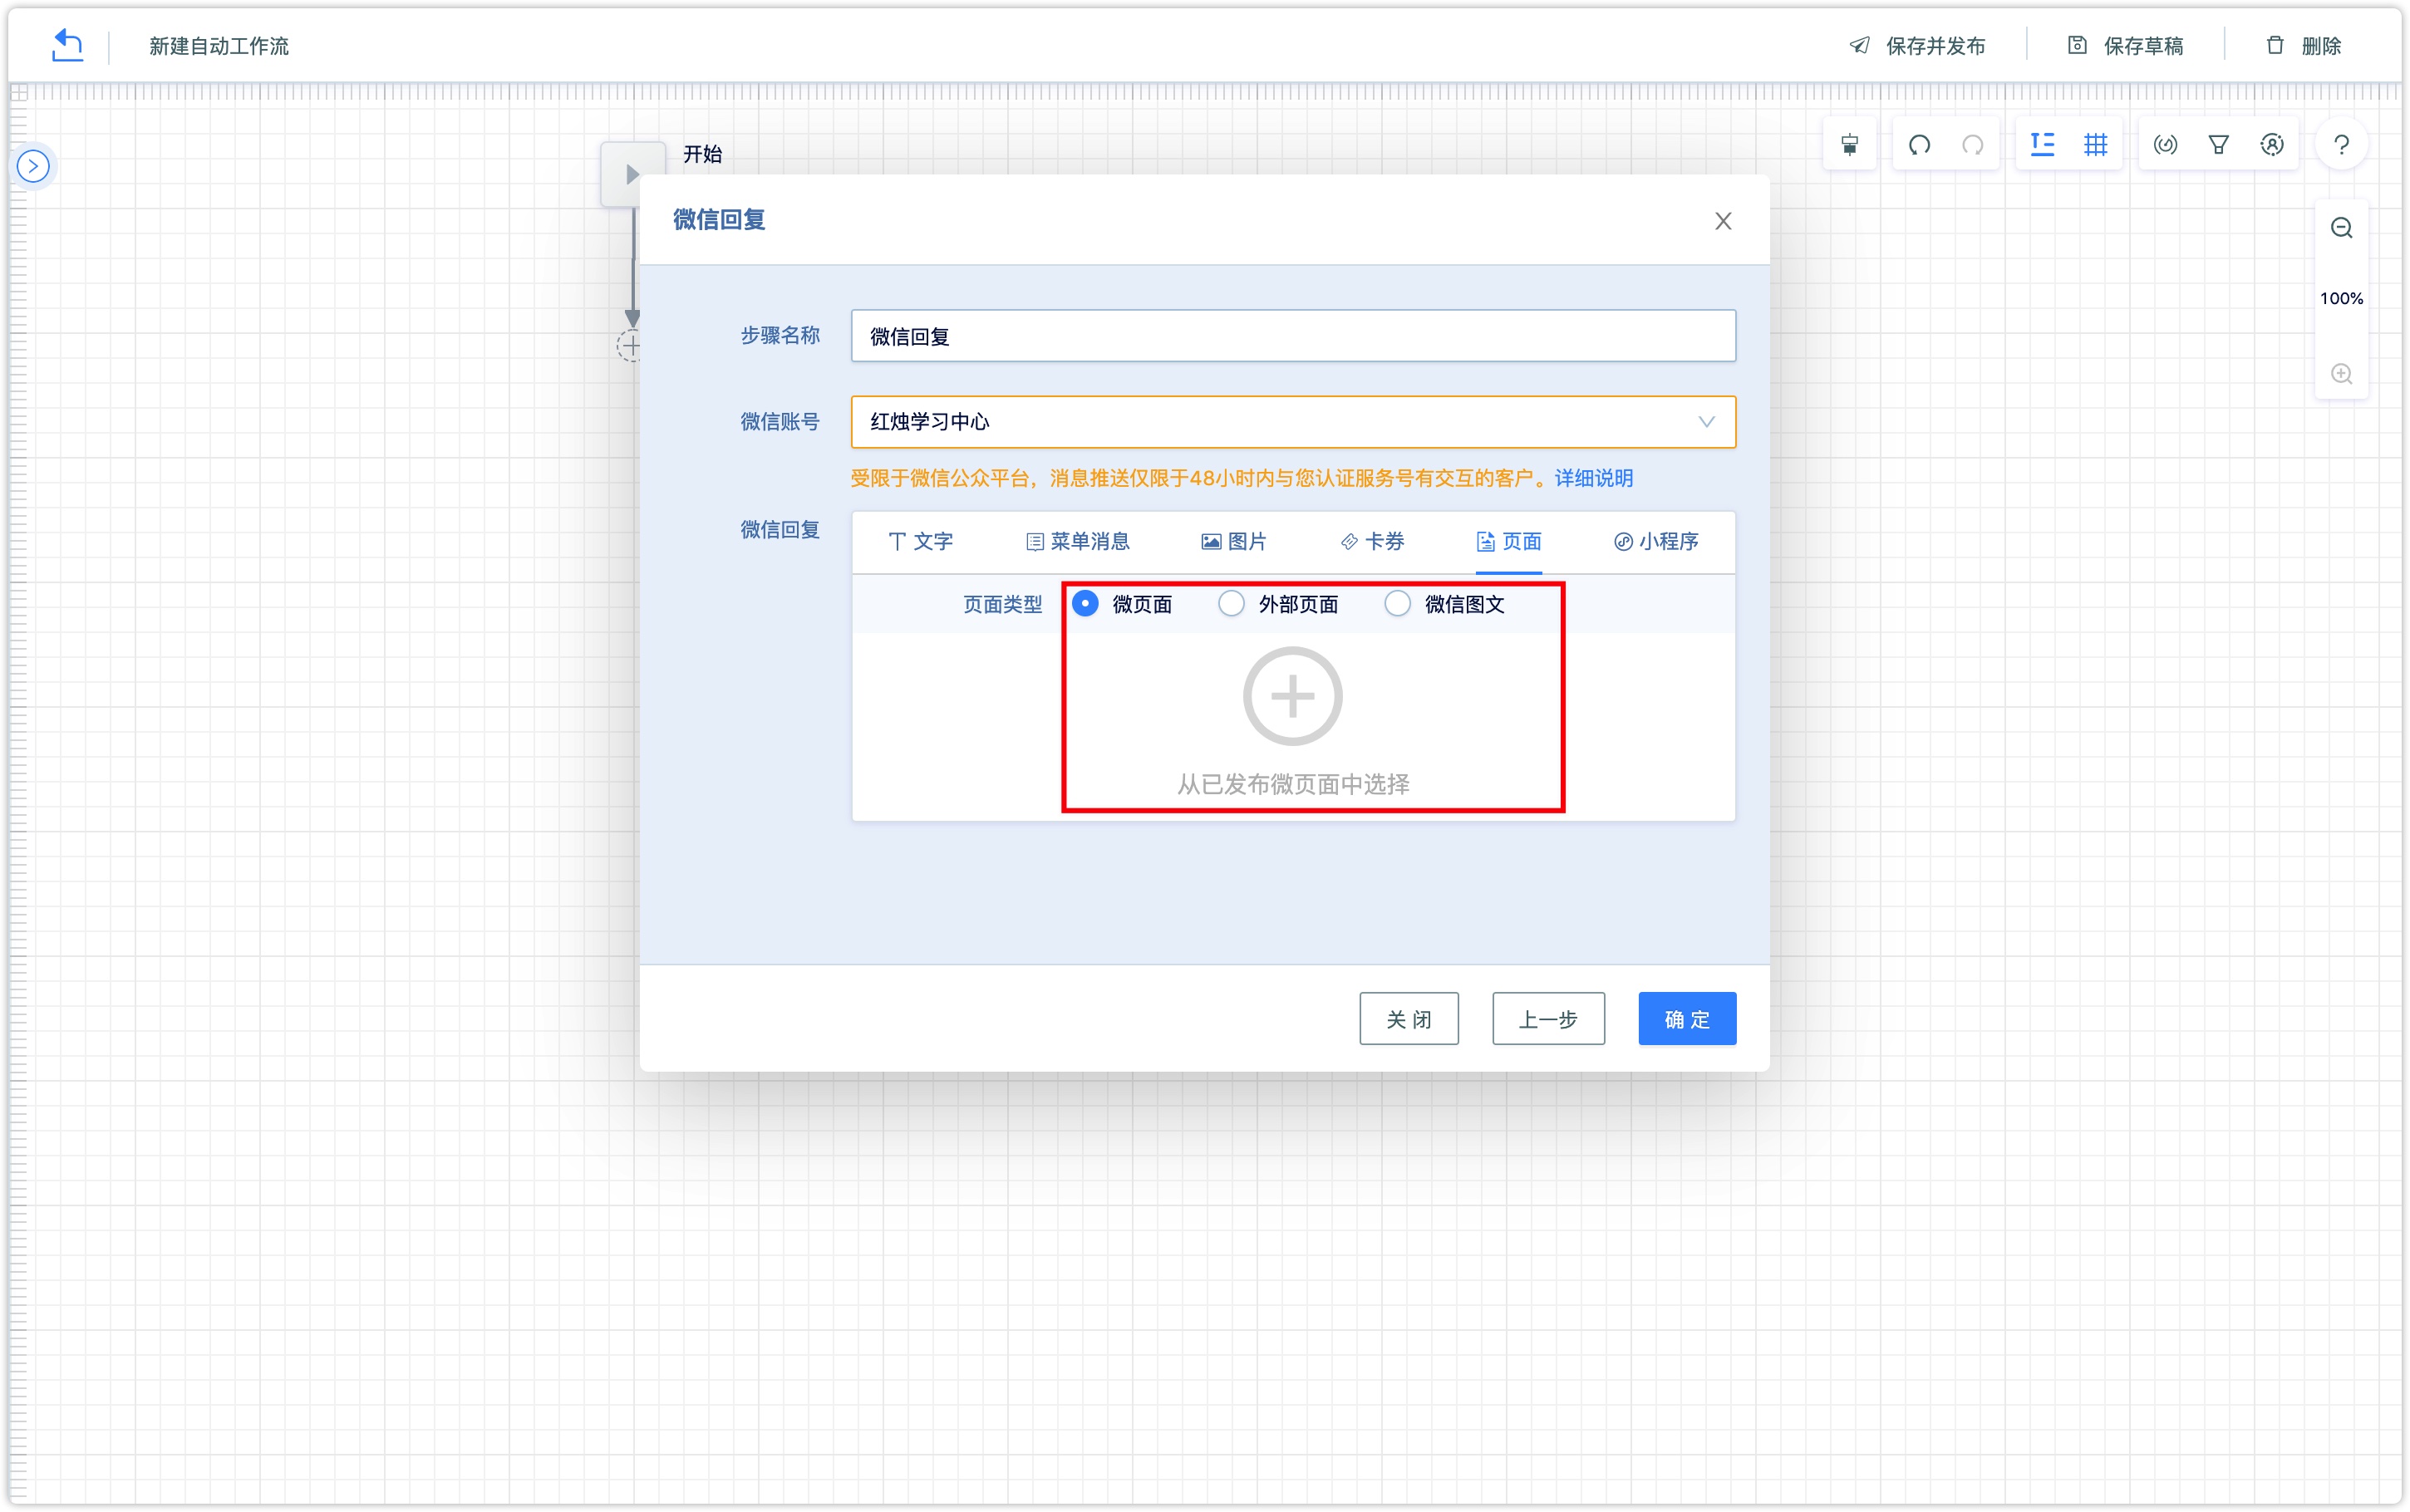Click the 开始 node label
Image resolution: width=2410 pixels, height=1512 pixels.
click(702, 154)
